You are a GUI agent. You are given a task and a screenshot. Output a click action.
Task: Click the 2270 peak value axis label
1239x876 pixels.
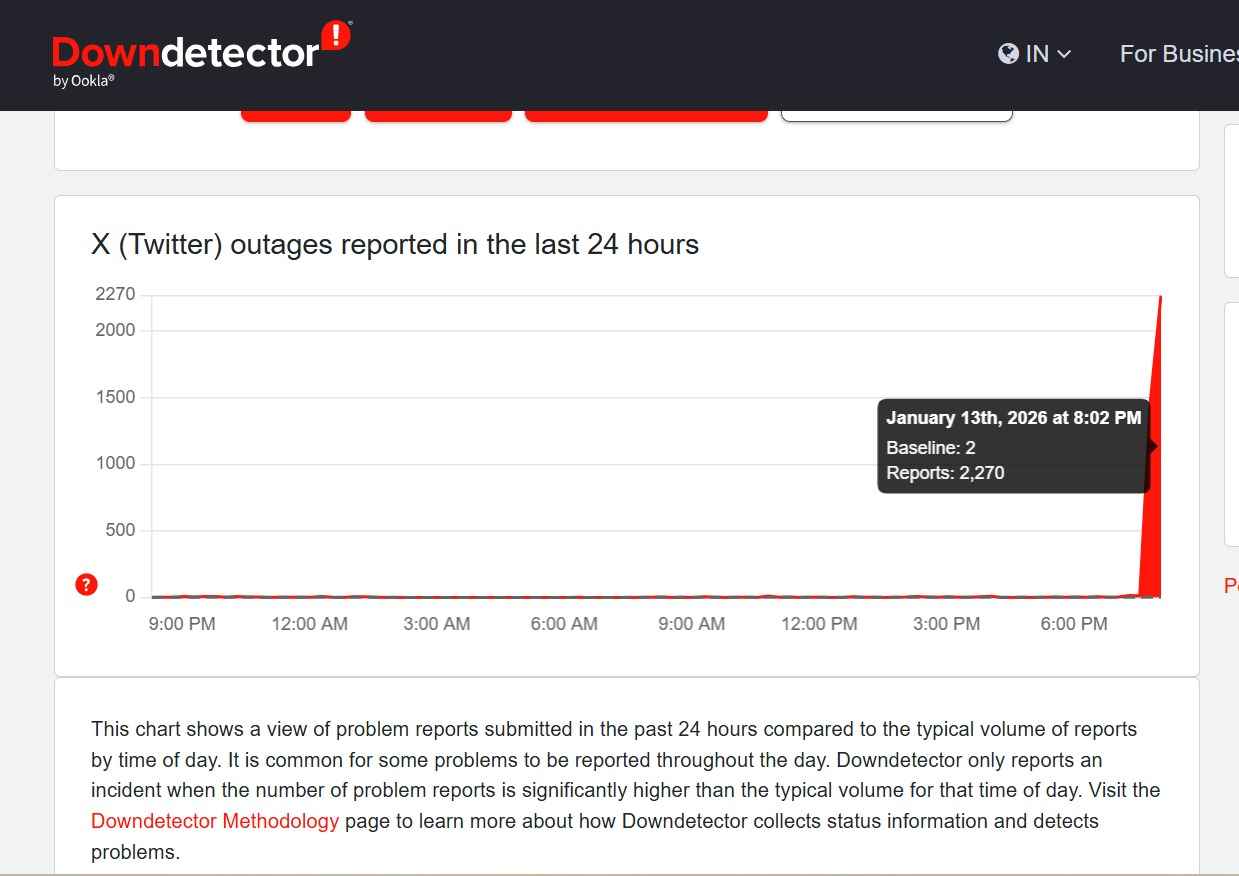click(x=115, y=294)
